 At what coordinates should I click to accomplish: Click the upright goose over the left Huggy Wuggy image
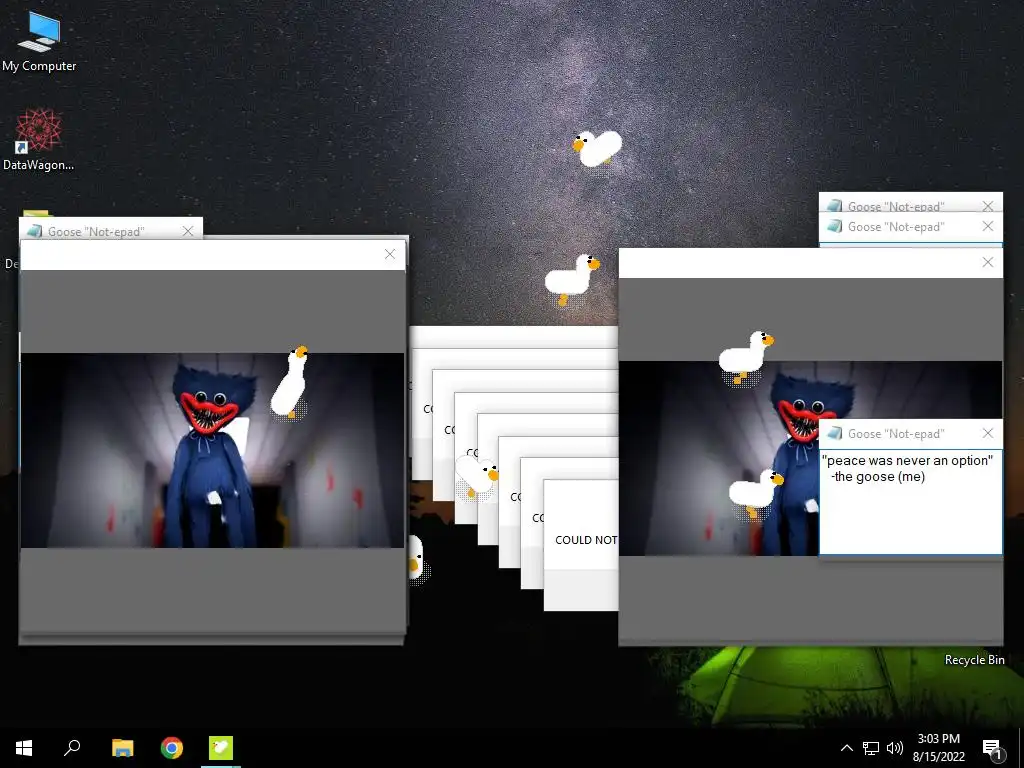[x=289, y=382]
